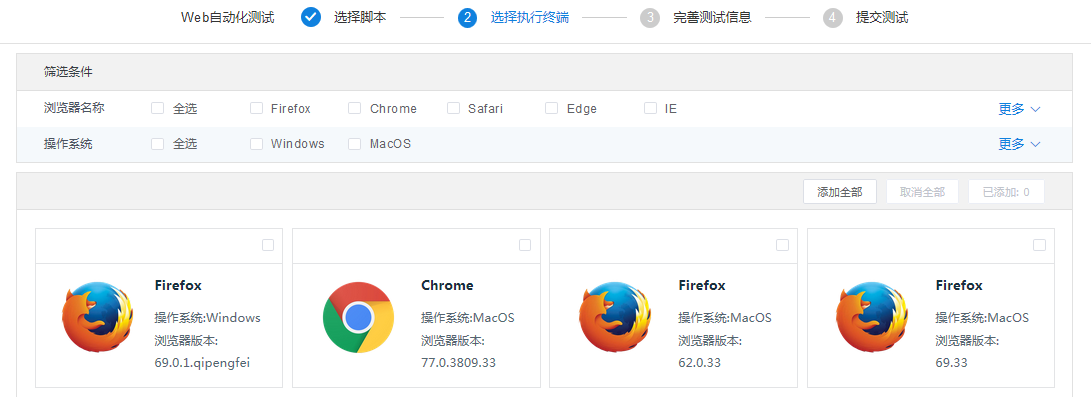Click the Firefox logo on the Windows card
This screenshot has height=397, width=1091.
pyautogui.click(x=97, y=317)
